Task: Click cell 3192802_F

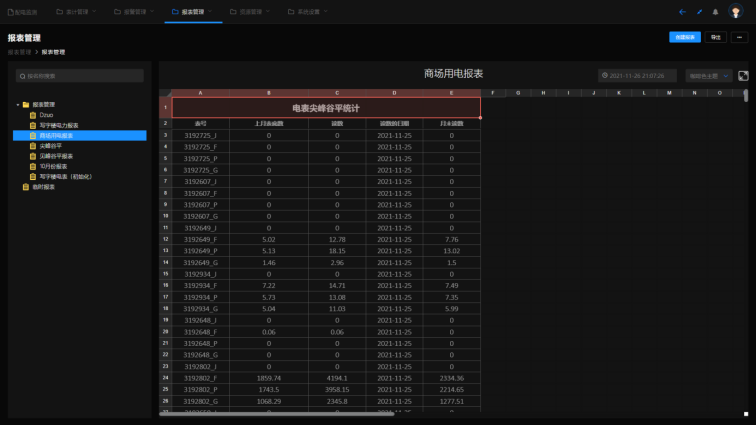Action: coord(201,378)
